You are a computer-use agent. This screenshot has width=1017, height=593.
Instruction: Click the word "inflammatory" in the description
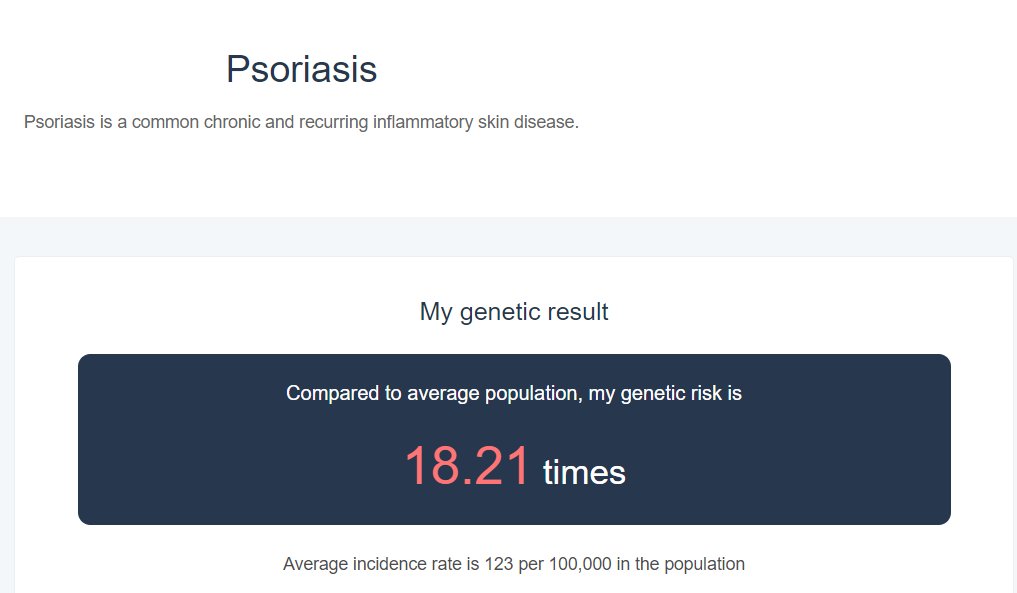tap(422, 122)
